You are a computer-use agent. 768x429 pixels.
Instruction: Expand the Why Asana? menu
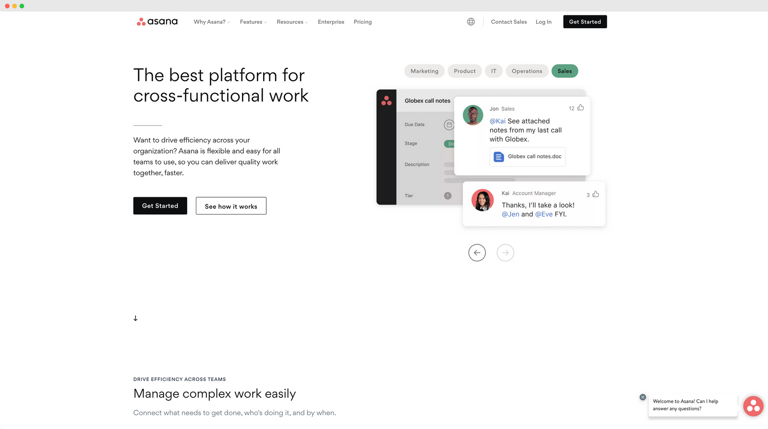212,22
